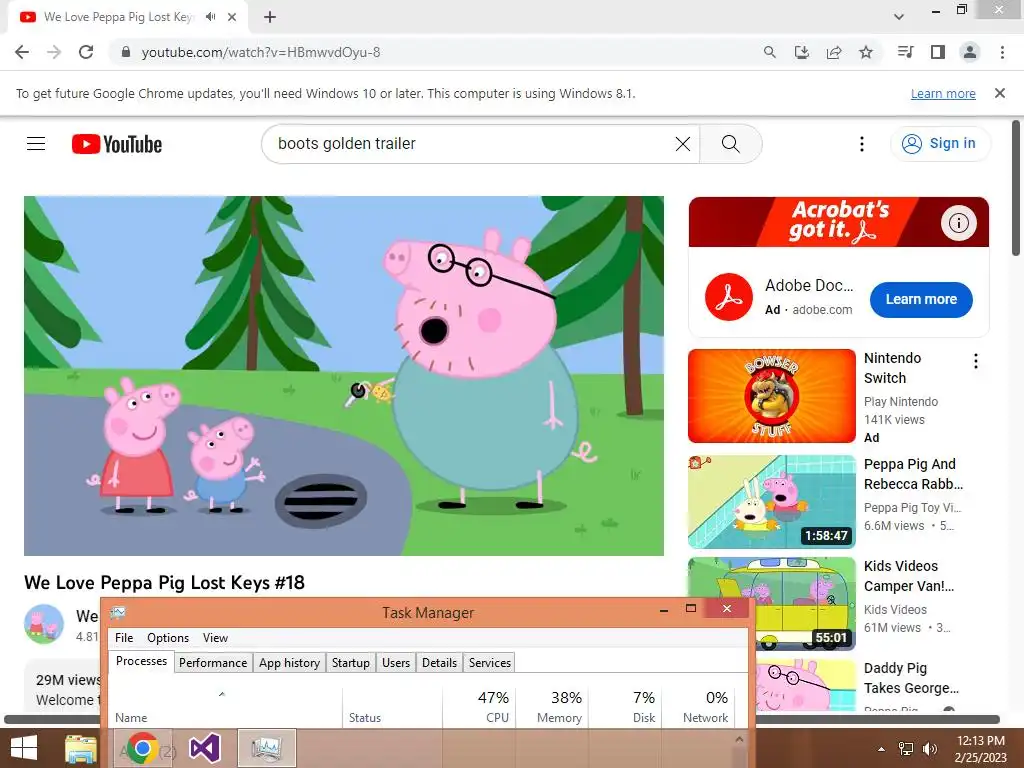The height and width of the screenshot is (768, 1024).
Task: Sort processes by Disk column
Action: tap(626, 707)
